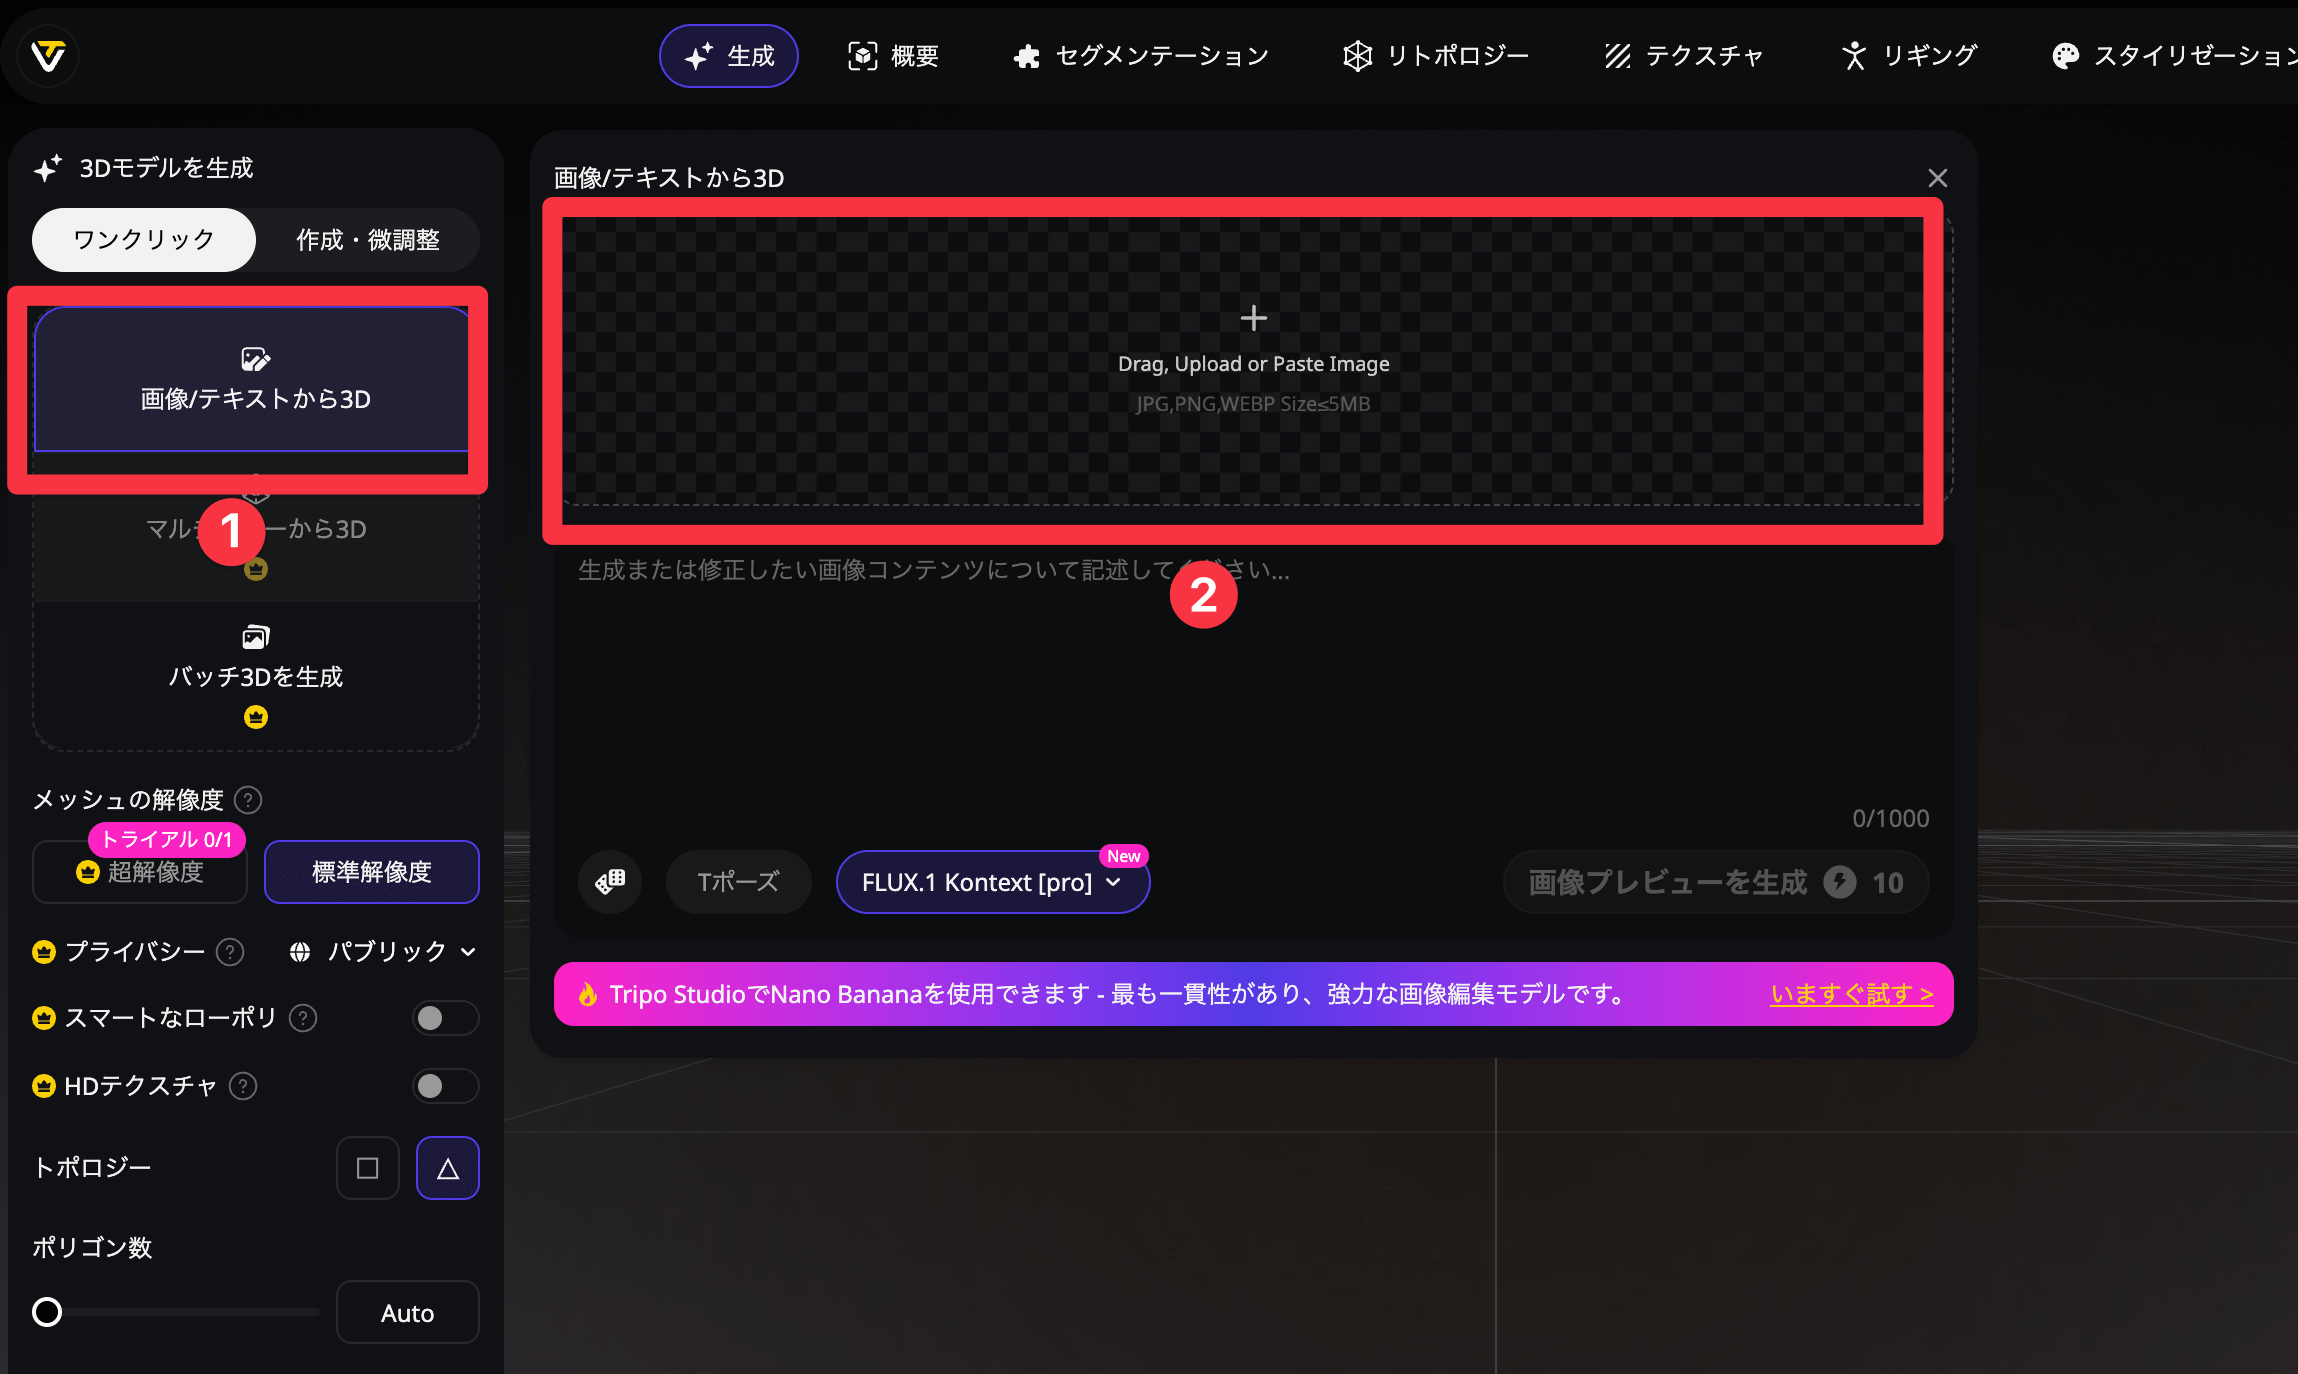Image resolution: width=2298 pixels, height=1374 pixels.
Task: Enable the Smart Low-Poly toggle
Action: (x=445, y=1018)
